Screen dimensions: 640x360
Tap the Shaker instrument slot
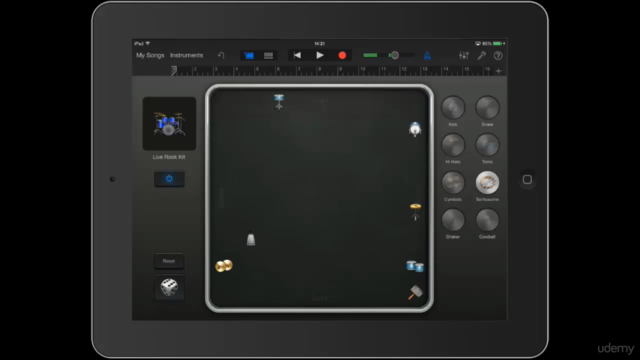[x=453, y=220]
